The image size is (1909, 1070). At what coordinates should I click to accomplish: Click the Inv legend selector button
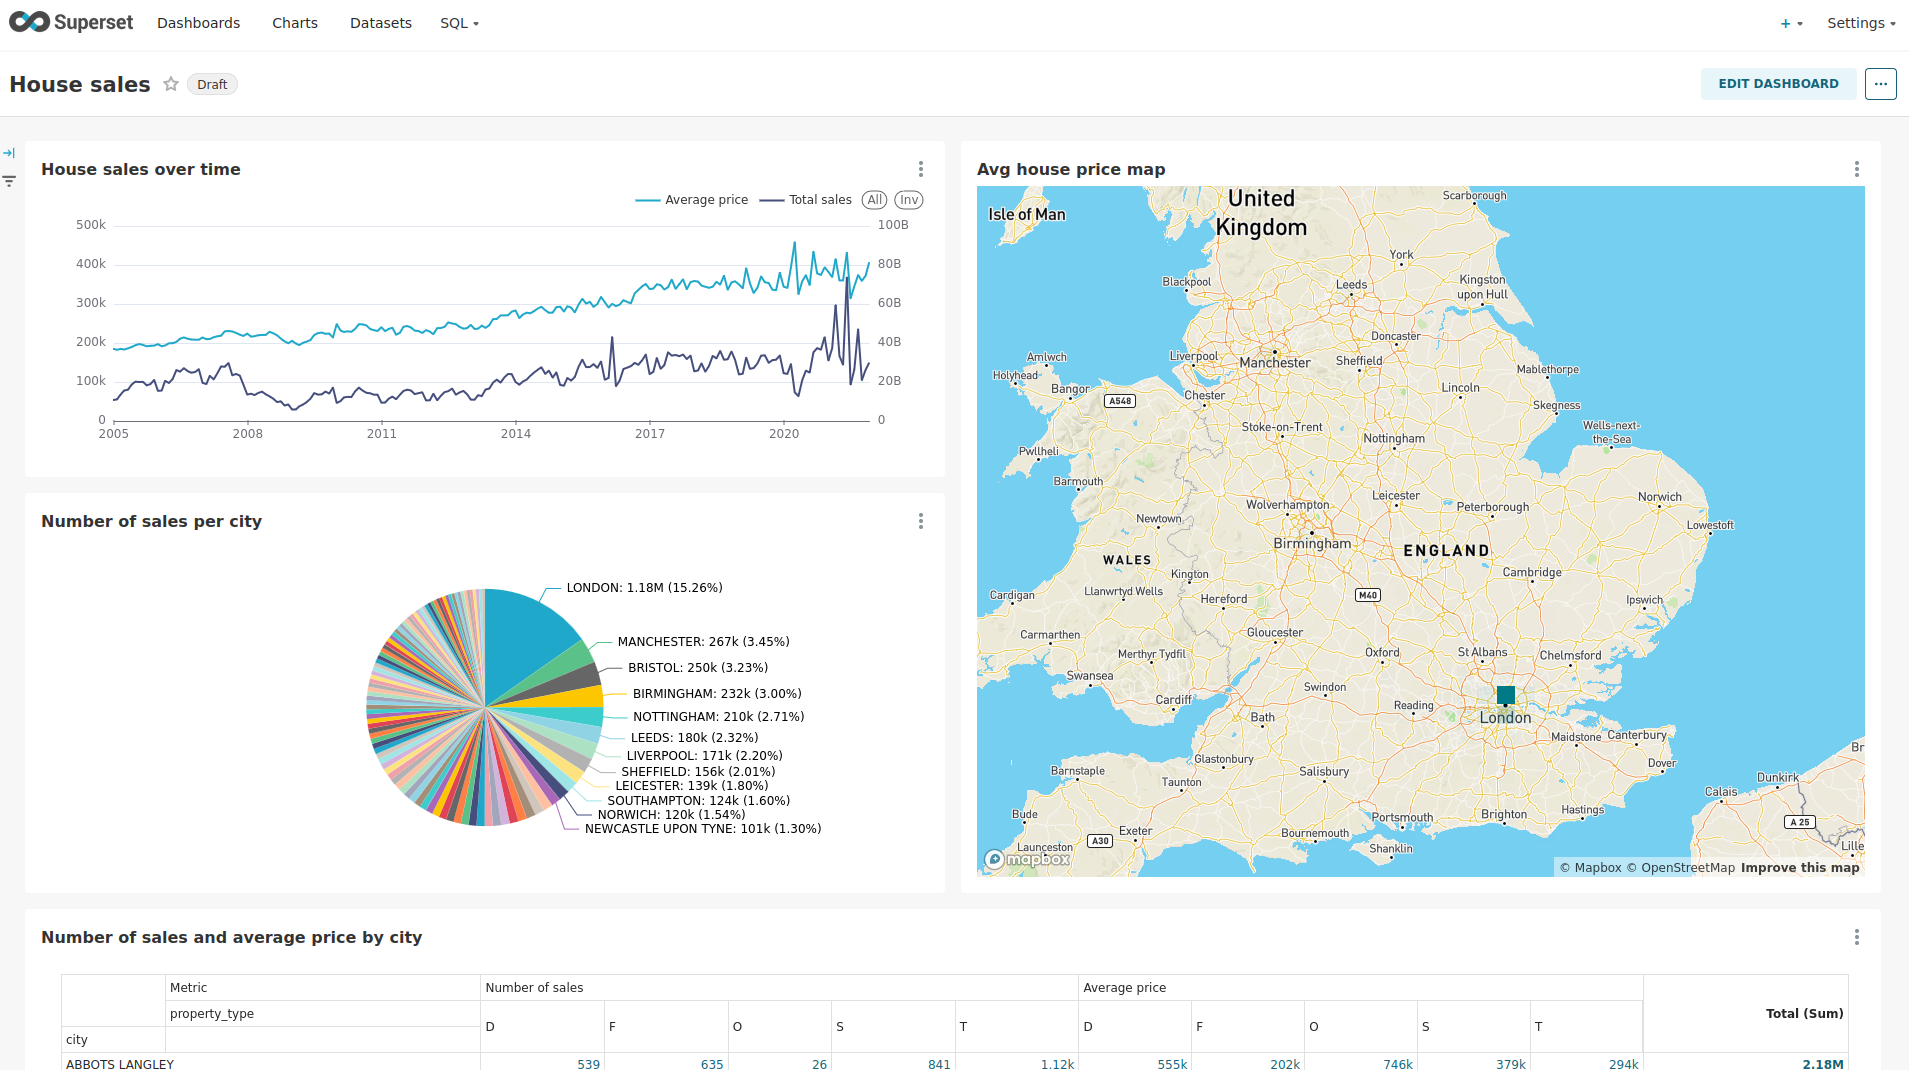(x=908, y=200)
